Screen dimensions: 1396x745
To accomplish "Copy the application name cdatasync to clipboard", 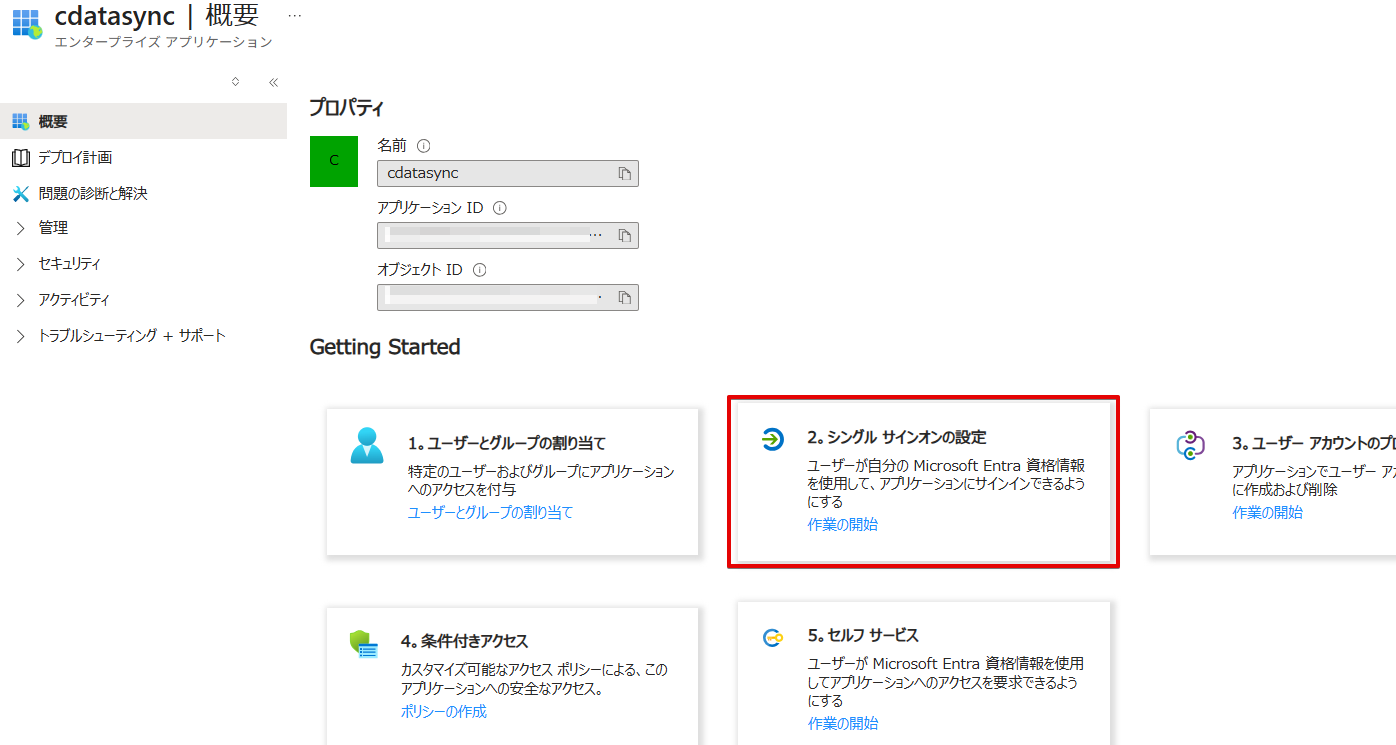I will [x=625, y=174].
